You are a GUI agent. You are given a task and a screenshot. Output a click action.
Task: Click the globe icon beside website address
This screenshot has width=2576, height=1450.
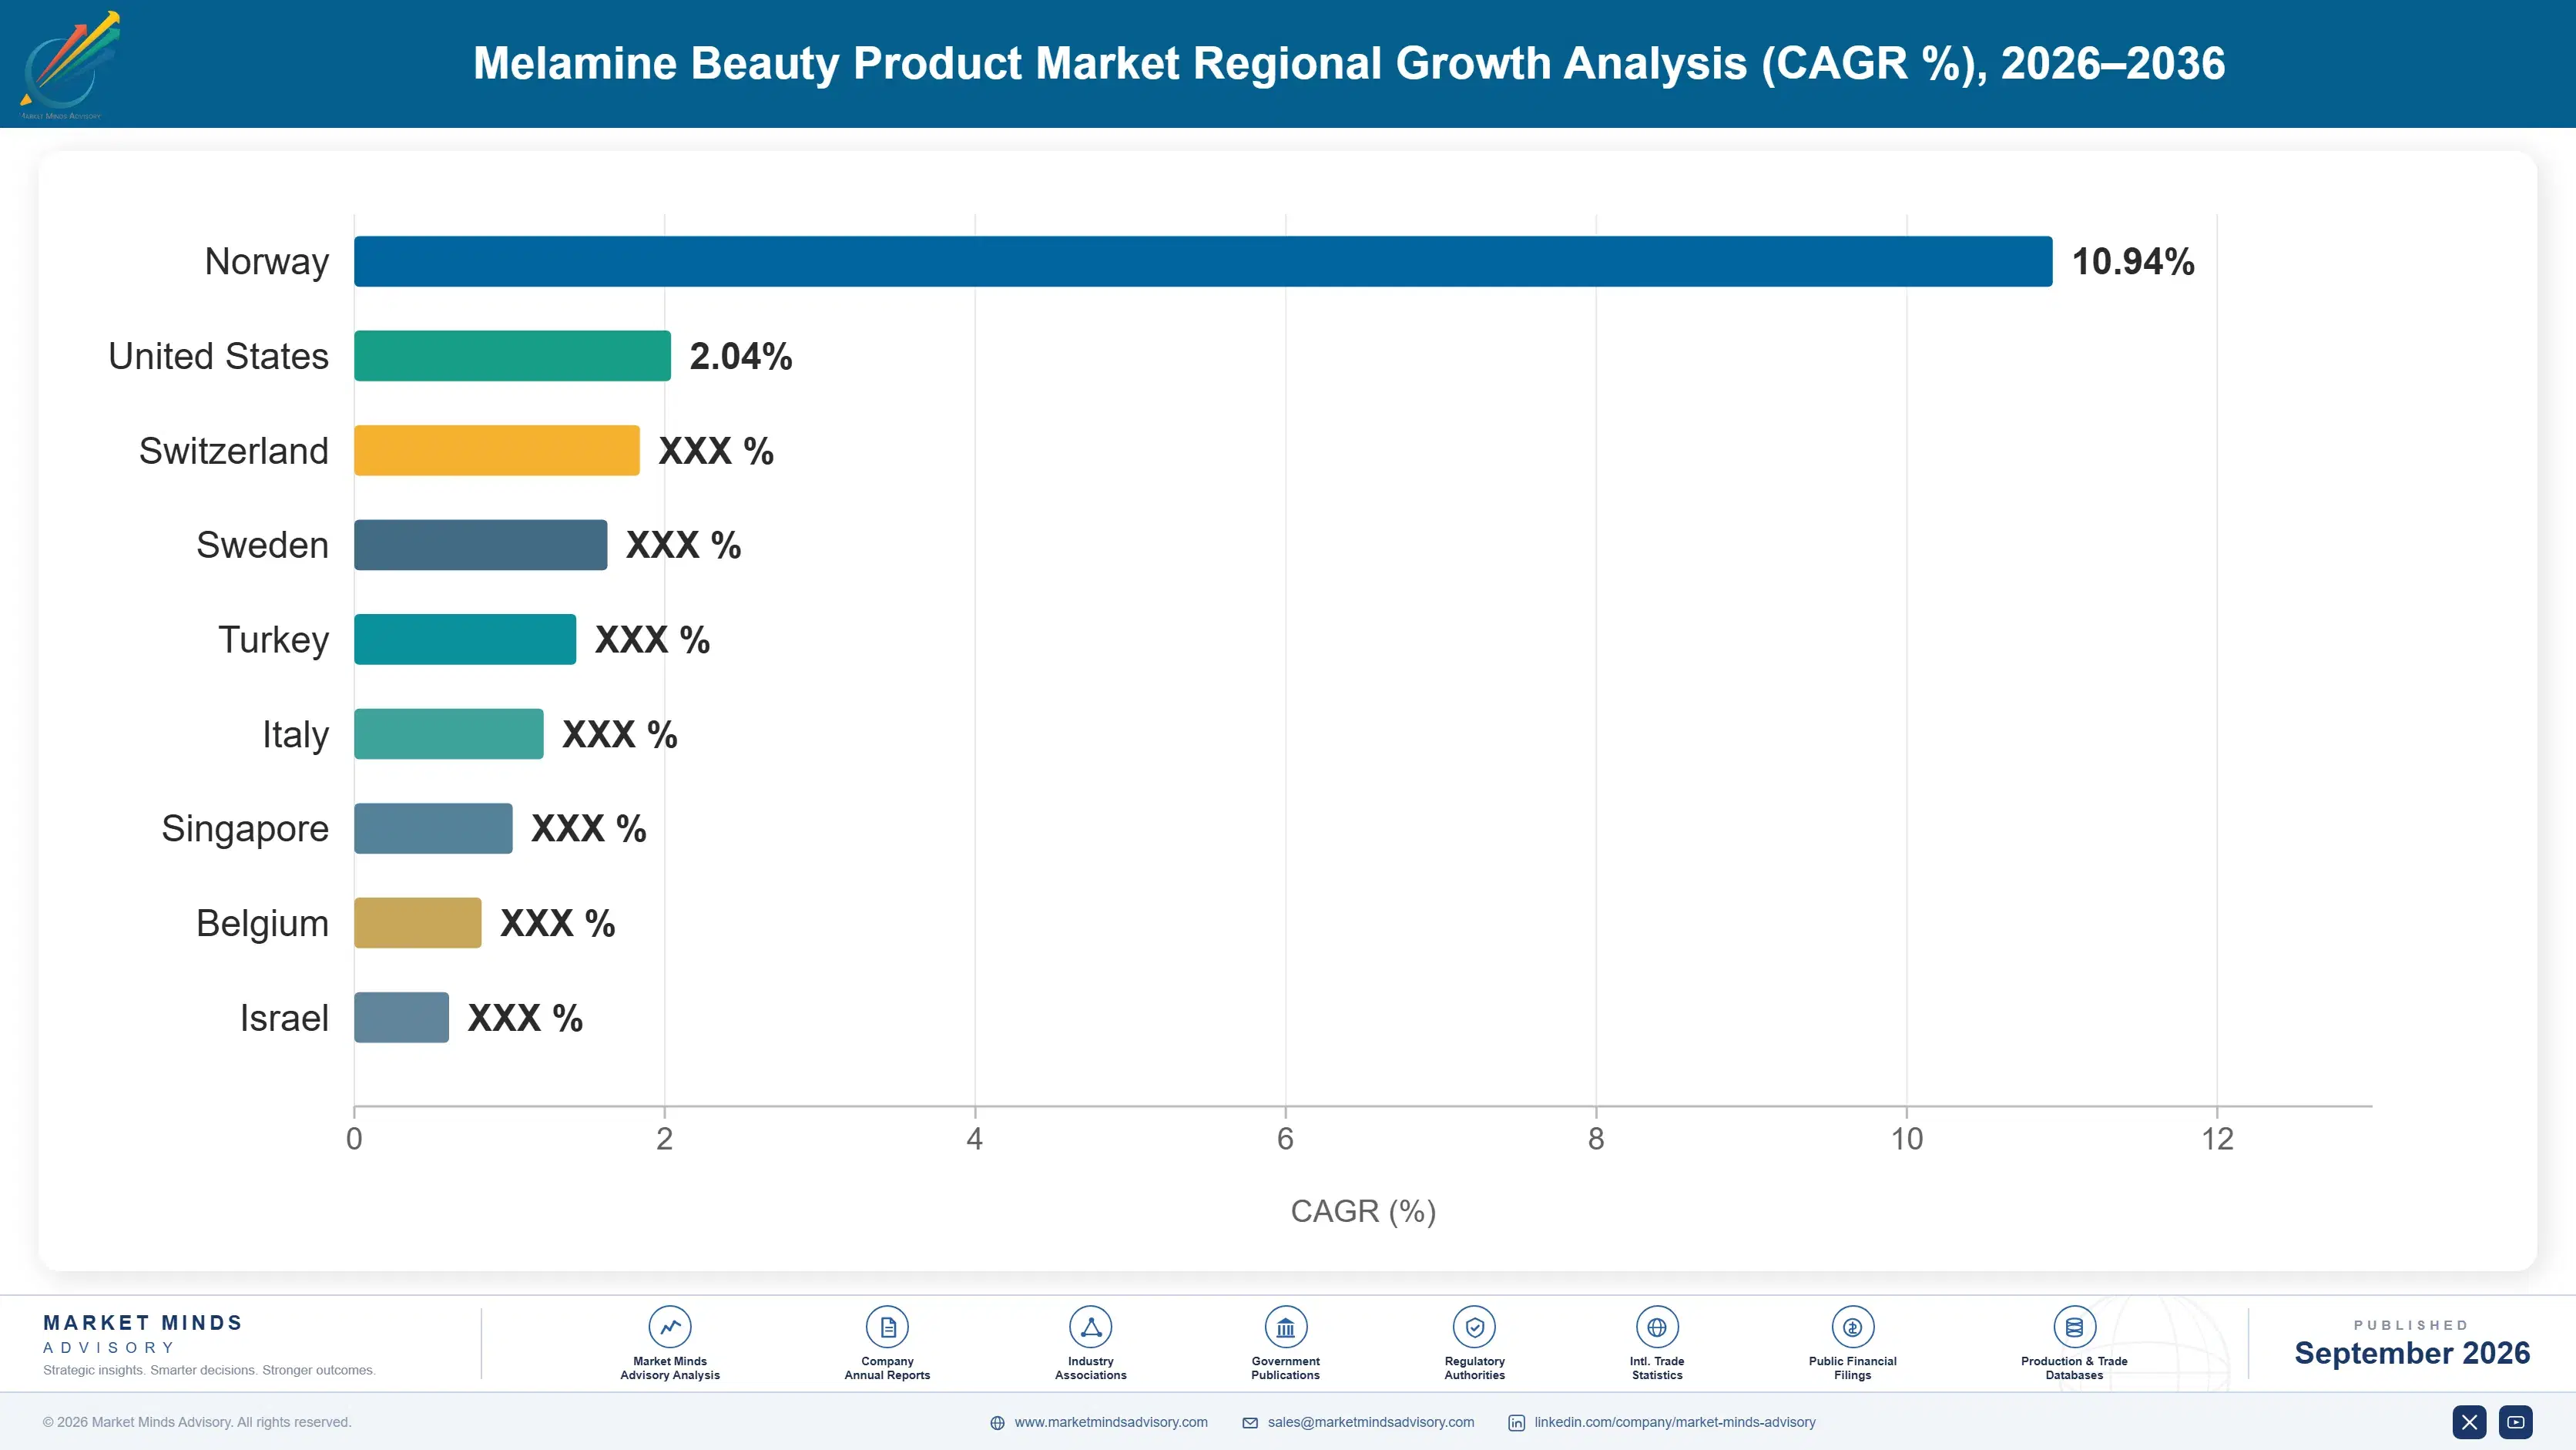pos(997,1423)
